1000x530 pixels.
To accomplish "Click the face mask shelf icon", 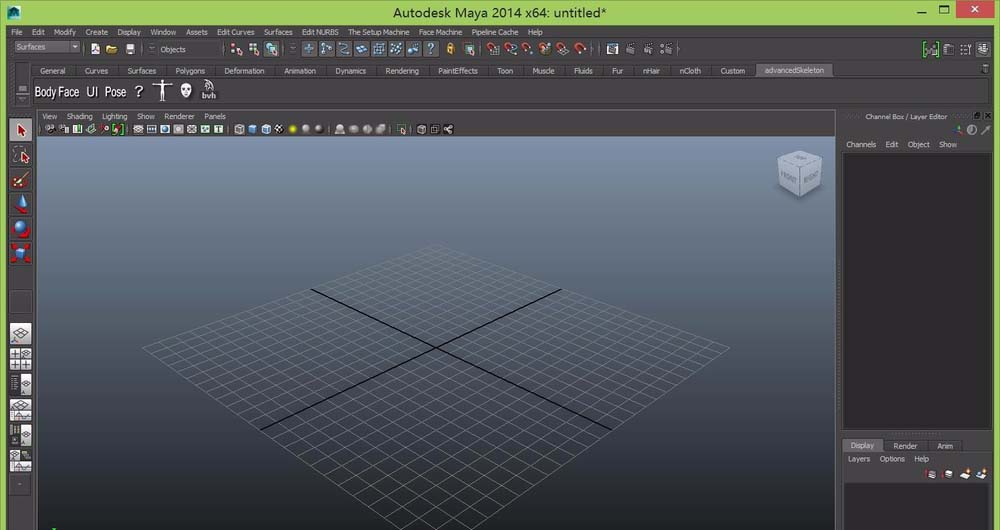I will [186, 91].
